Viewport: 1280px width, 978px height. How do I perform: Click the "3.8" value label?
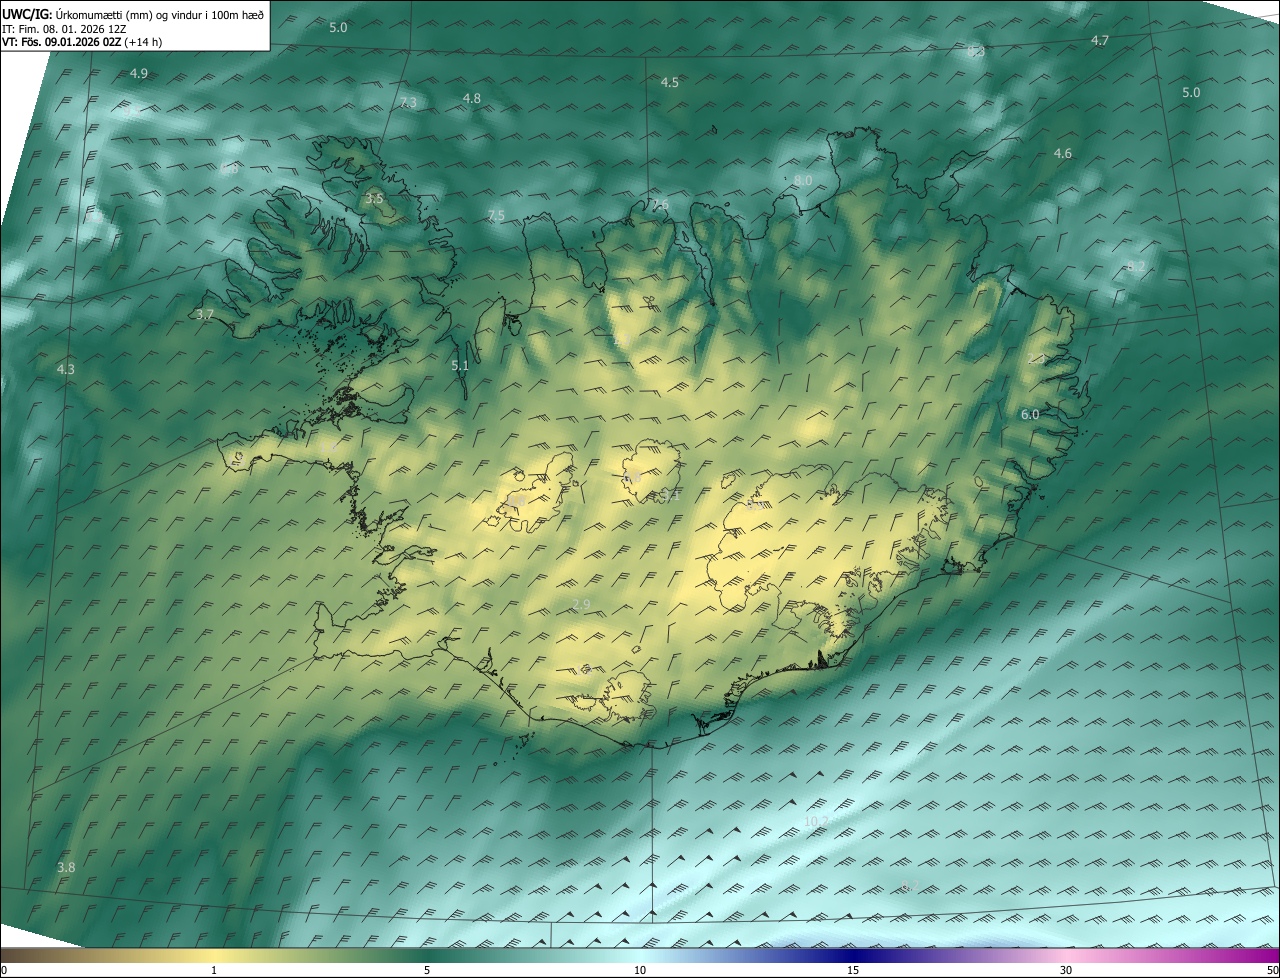pos(66,867)
